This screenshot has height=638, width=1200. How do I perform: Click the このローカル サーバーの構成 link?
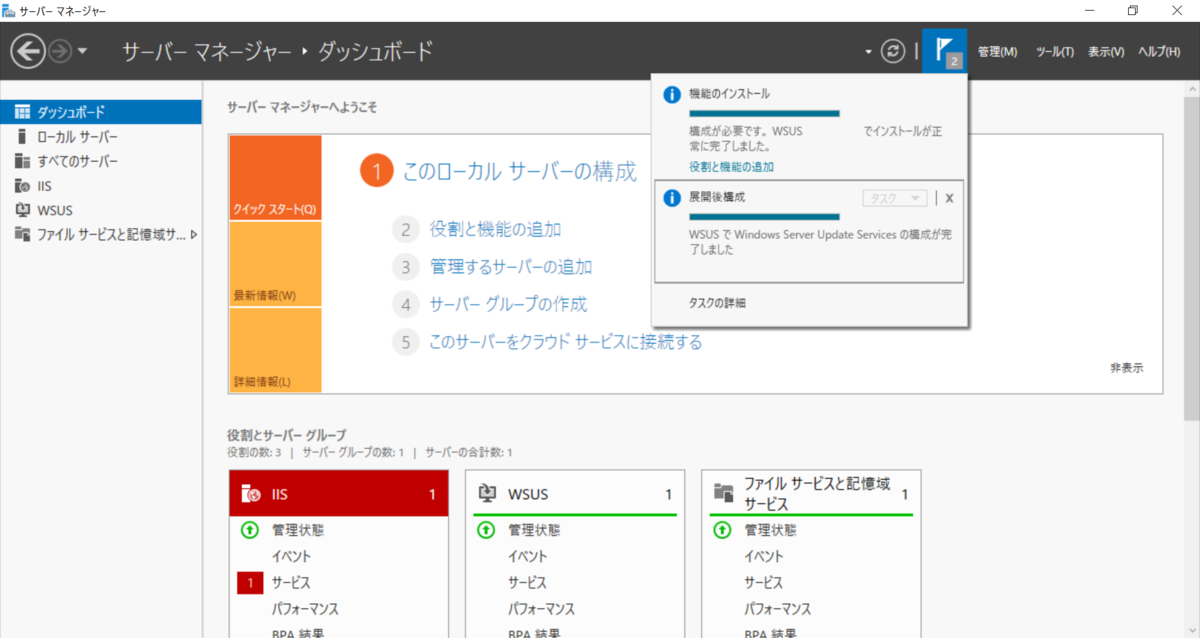(x=519, y=171)
